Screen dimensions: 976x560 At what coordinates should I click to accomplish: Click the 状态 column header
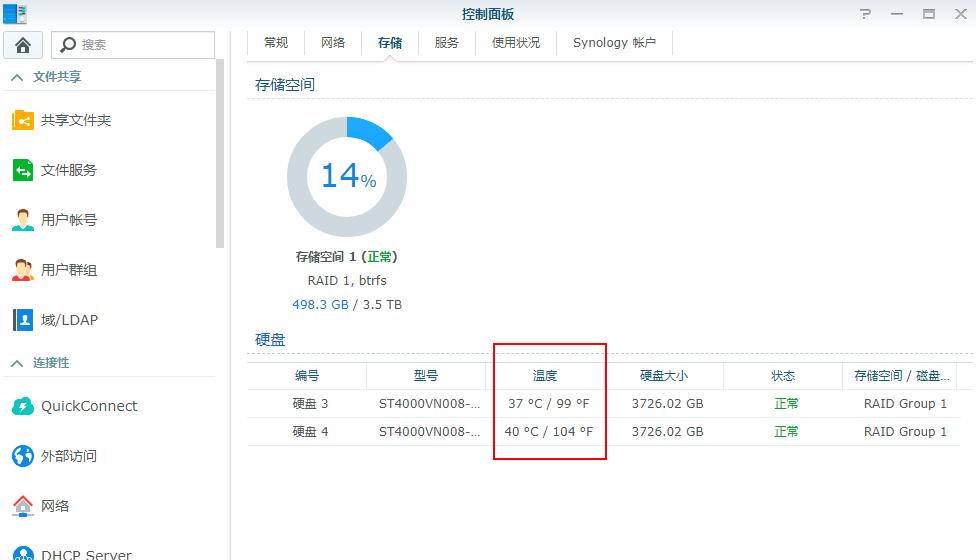click(782, 376)
